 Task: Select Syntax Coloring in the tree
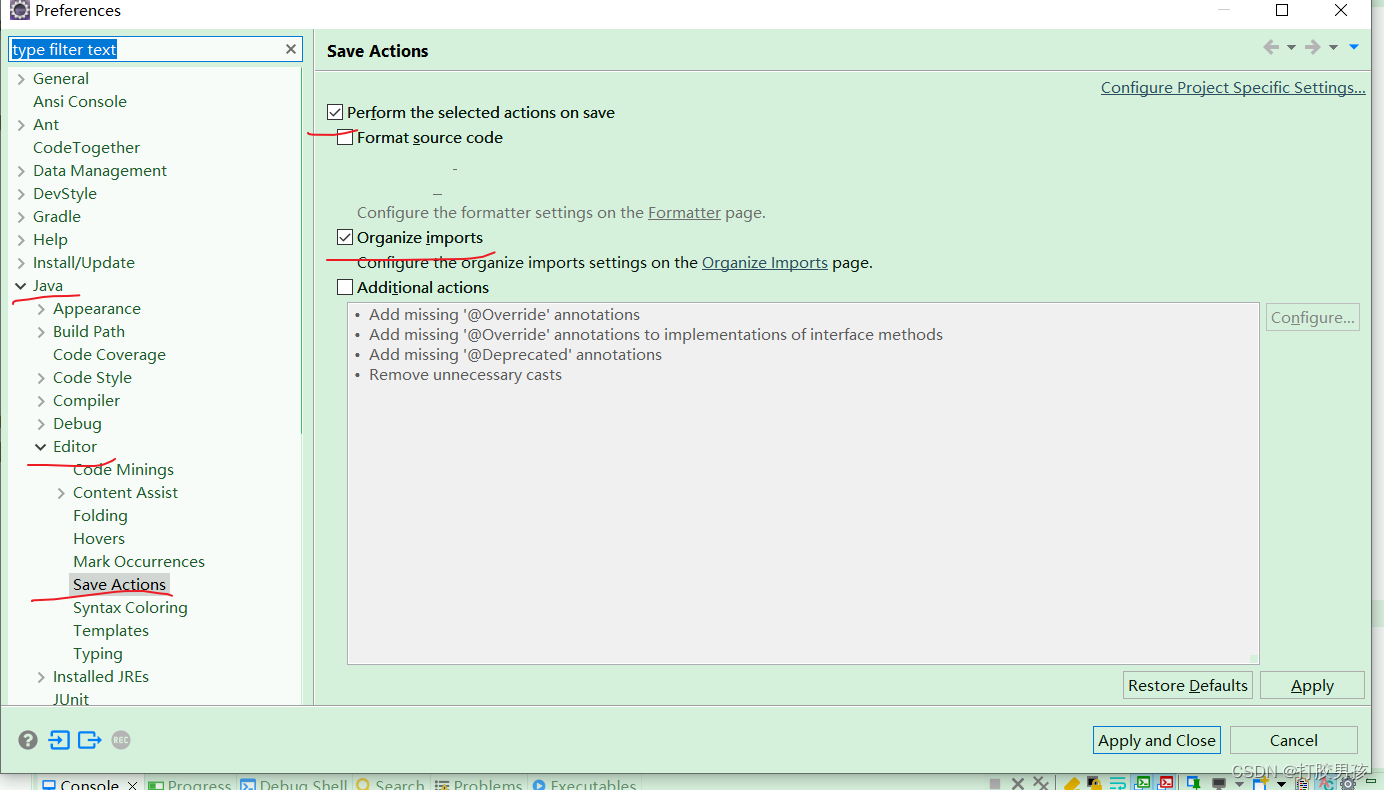[130, 608]
